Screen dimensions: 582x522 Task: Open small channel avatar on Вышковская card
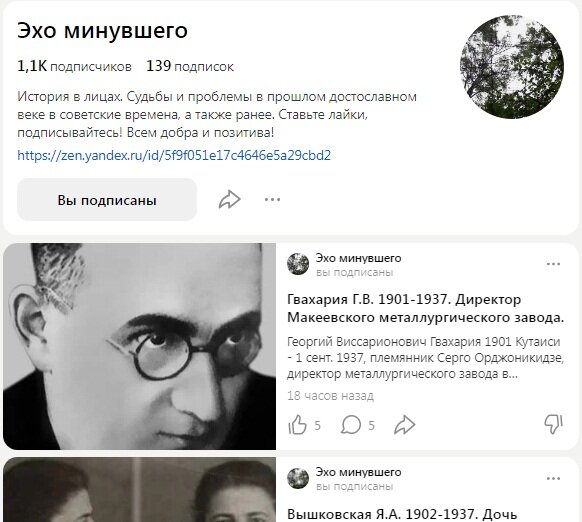click(298, 478)
